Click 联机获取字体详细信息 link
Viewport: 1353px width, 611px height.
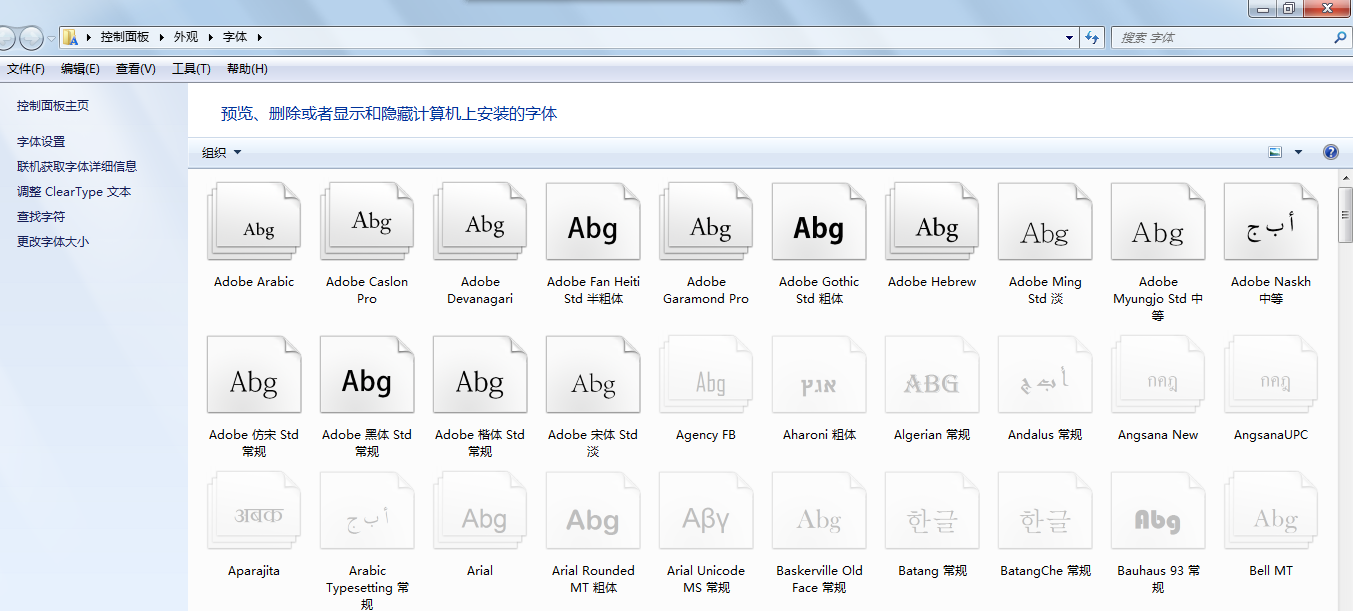[77, 167]
